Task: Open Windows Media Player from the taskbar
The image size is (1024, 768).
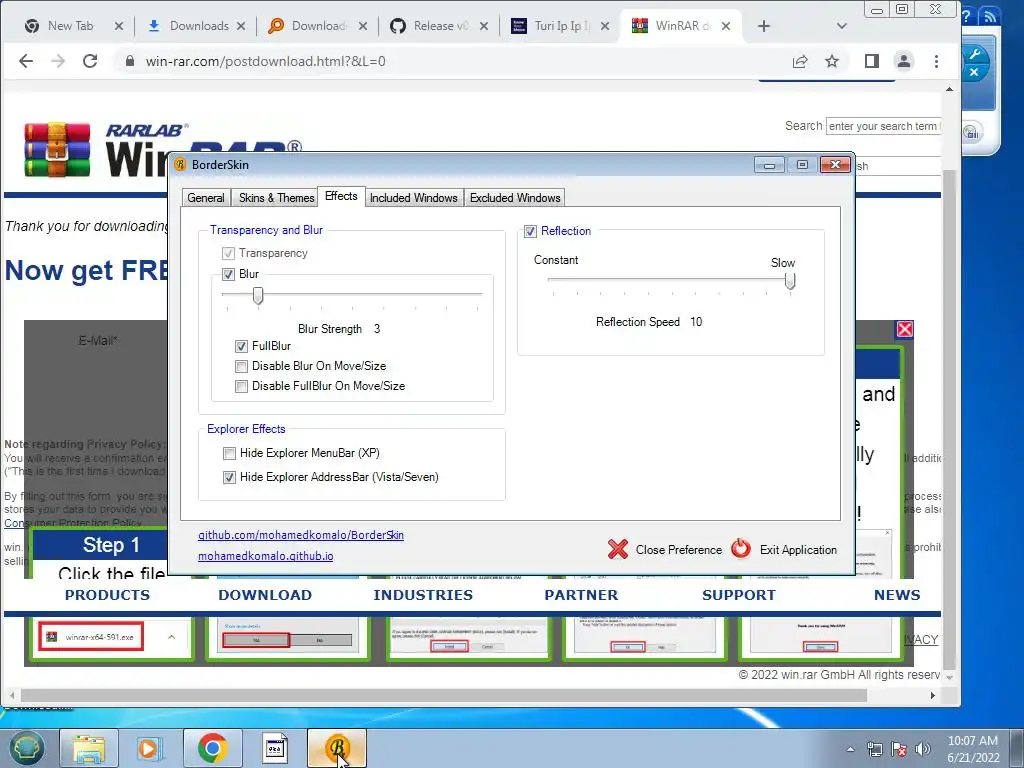Action: pos(150,748)
